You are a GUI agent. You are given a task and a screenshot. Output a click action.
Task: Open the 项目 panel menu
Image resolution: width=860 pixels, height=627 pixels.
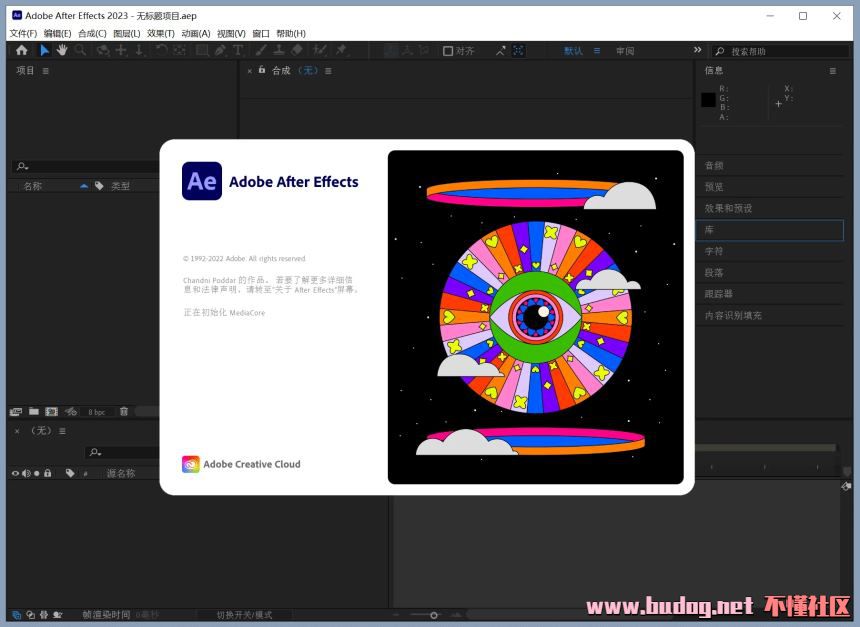click(46, 71)
